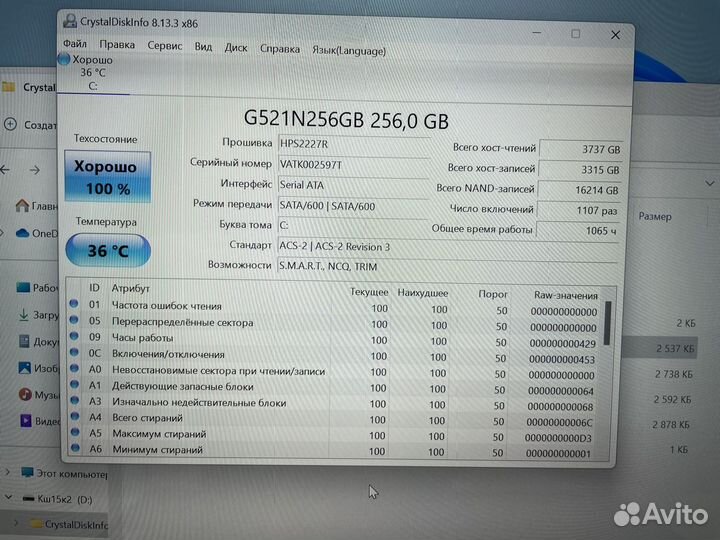This screenshot has height=540, width=720.
Task: Click Explorer's back navigation arrow
Action: tap(6, 170)
